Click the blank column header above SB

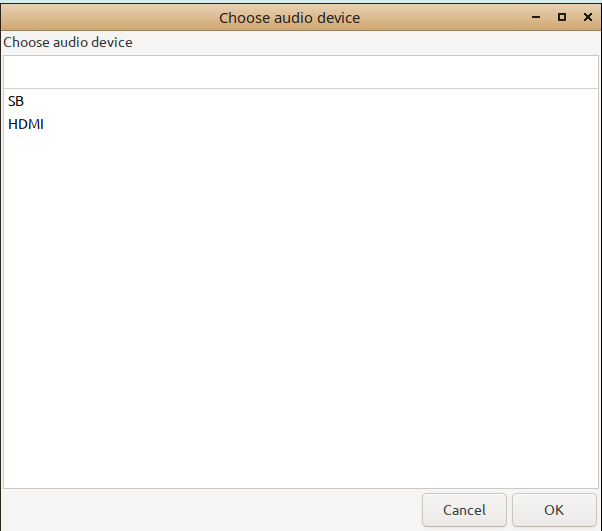pos(300,72)
